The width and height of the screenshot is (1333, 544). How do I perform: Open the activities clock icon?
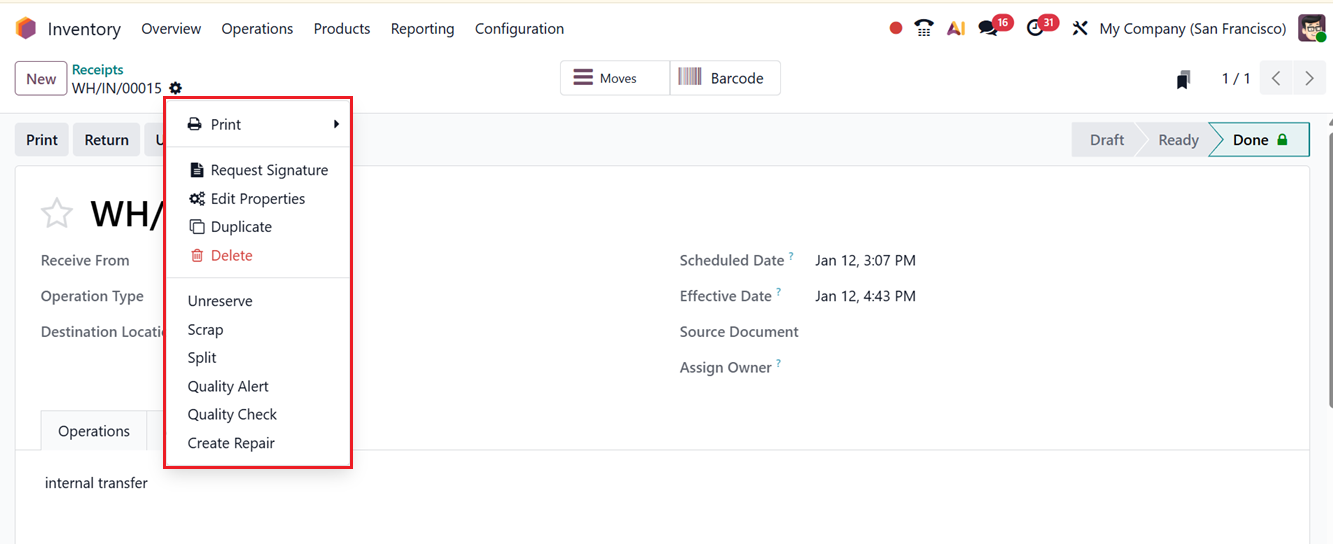[1035, 29]
